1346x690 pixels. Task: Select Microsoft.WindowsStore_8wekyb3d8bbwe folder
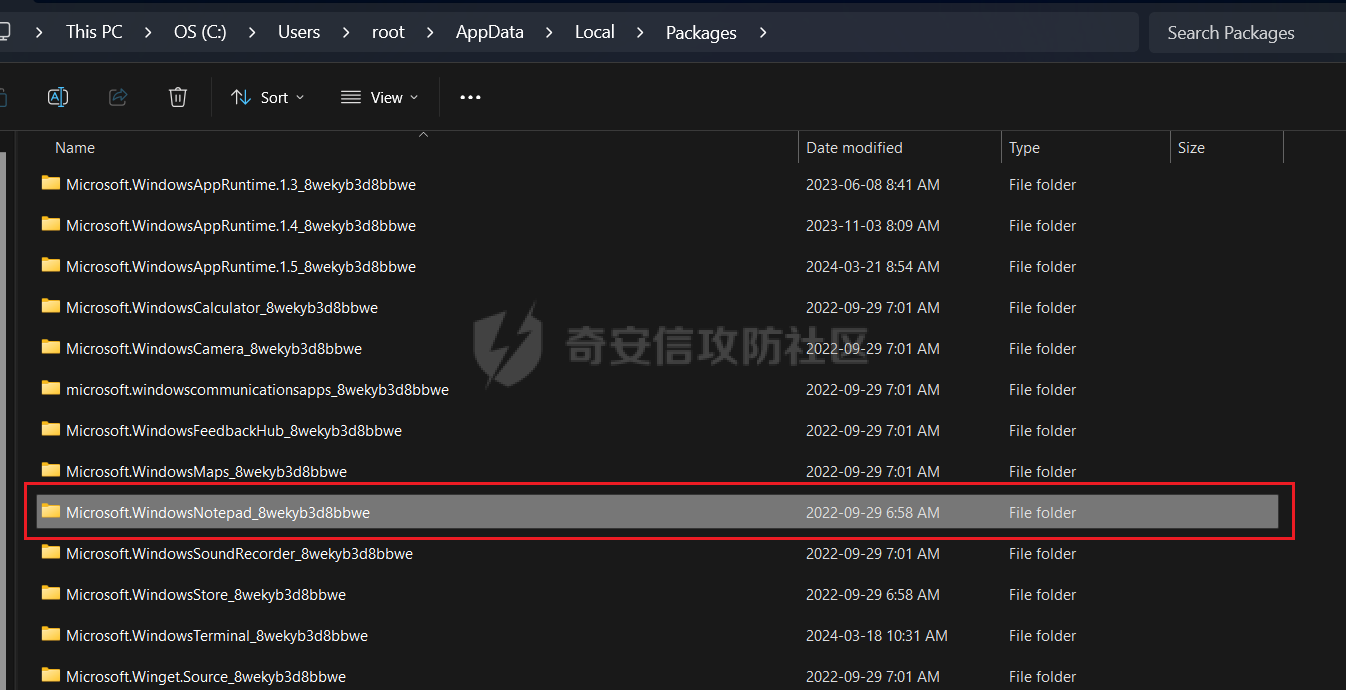[658, 594]
